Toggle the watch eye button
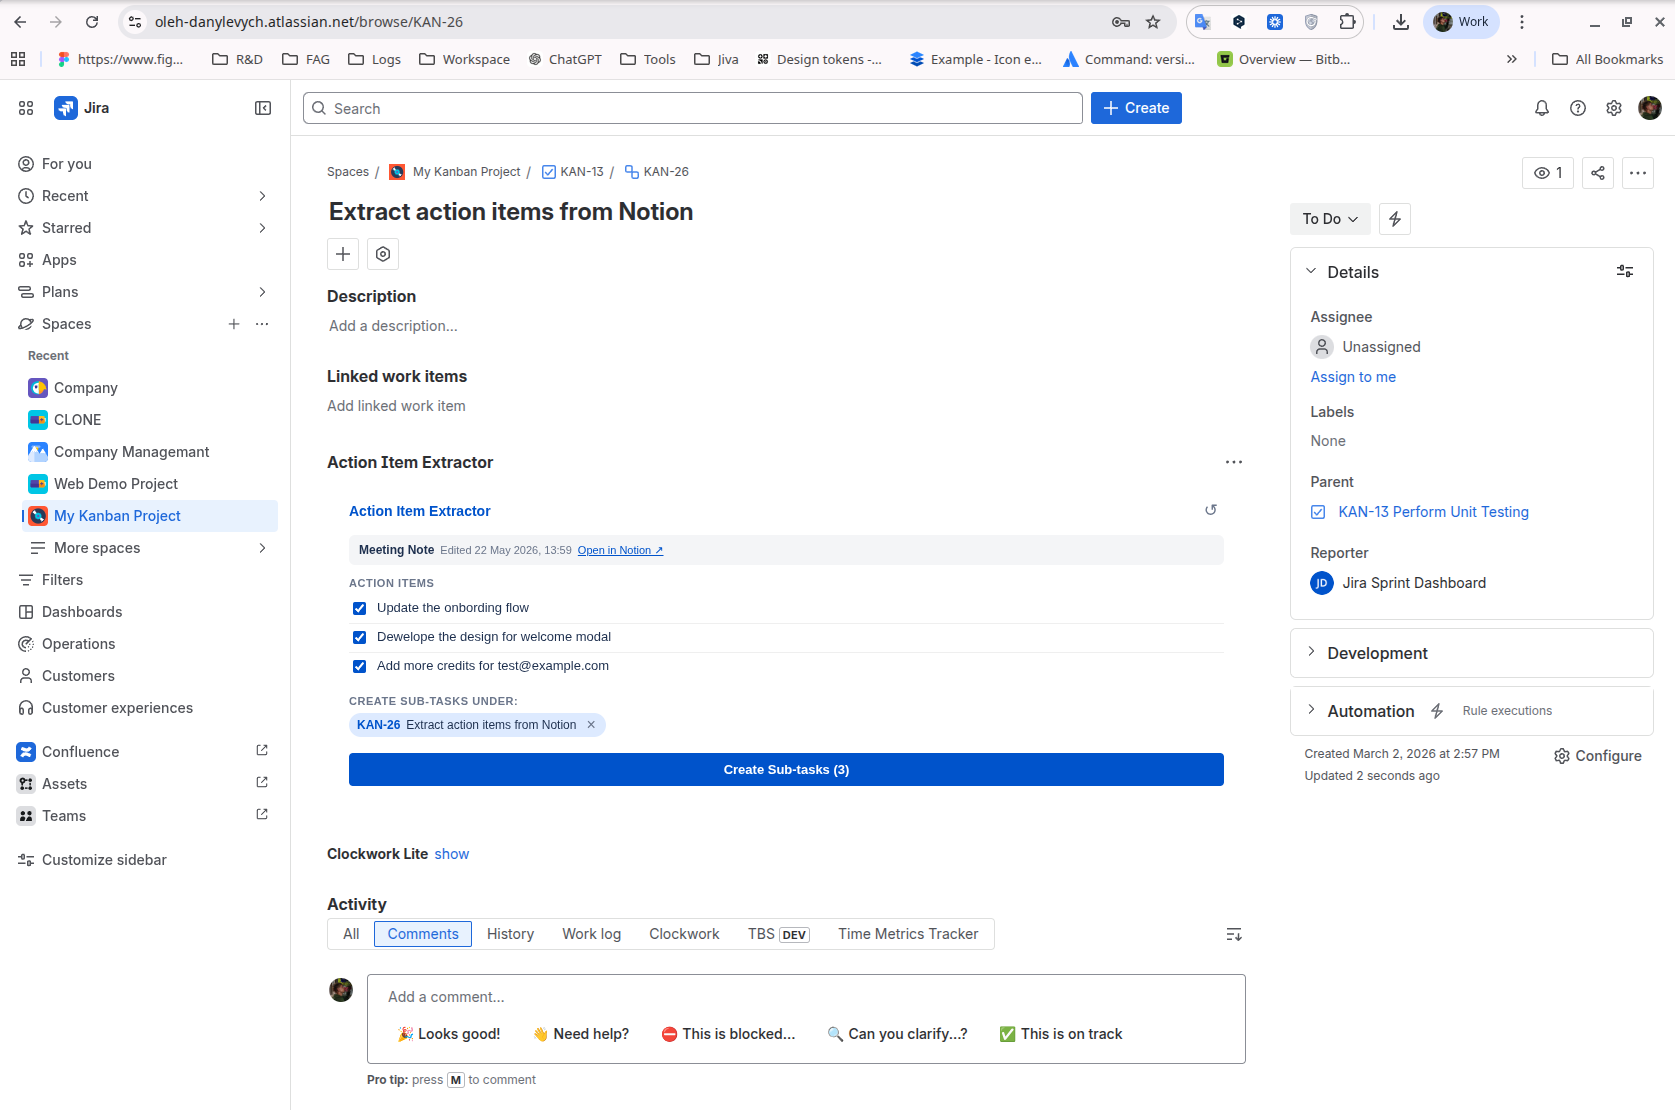Screen dimensions: 1675x1110 point(1548,173)
